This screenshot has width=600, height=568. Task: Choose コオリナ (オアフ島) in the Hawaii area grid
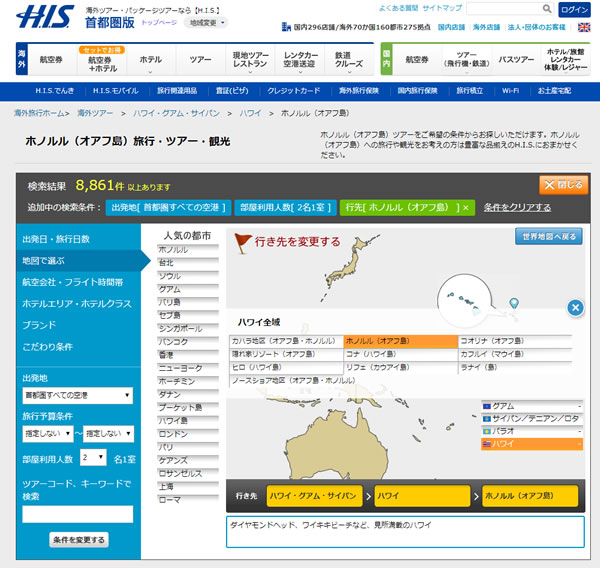(513, 340)
